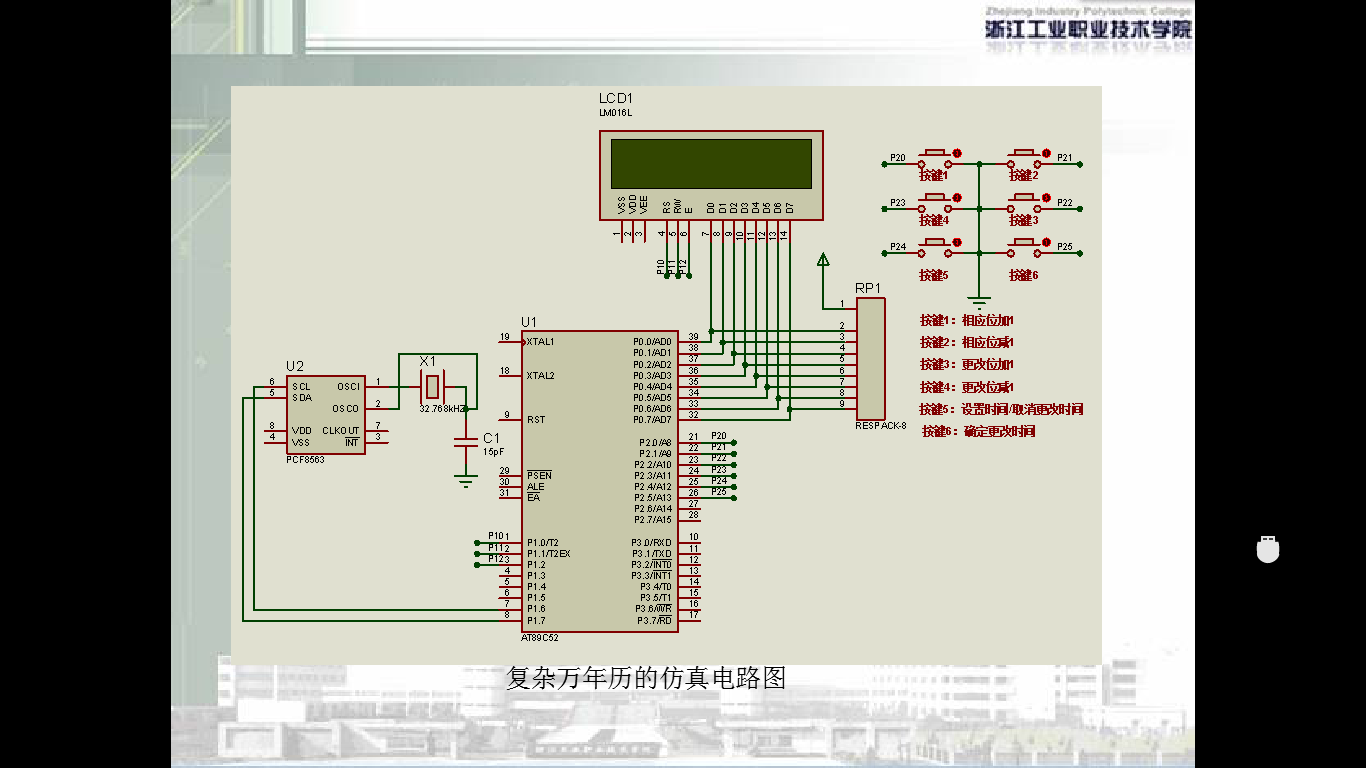Click the ground symbol under the pushbuttons
This screenshot has height=768, width=1366.
click(979, 301)
